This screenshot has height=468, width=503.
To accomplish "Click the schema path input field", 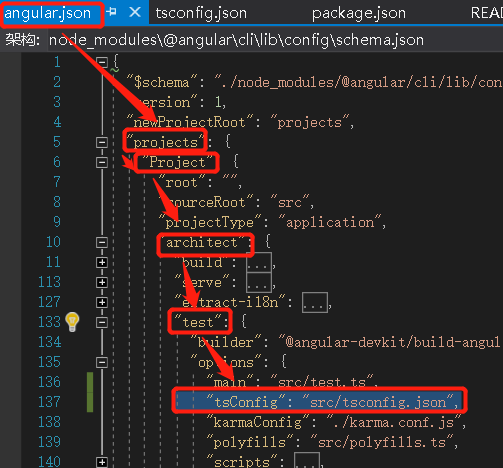I will click(x=275, y=41).
